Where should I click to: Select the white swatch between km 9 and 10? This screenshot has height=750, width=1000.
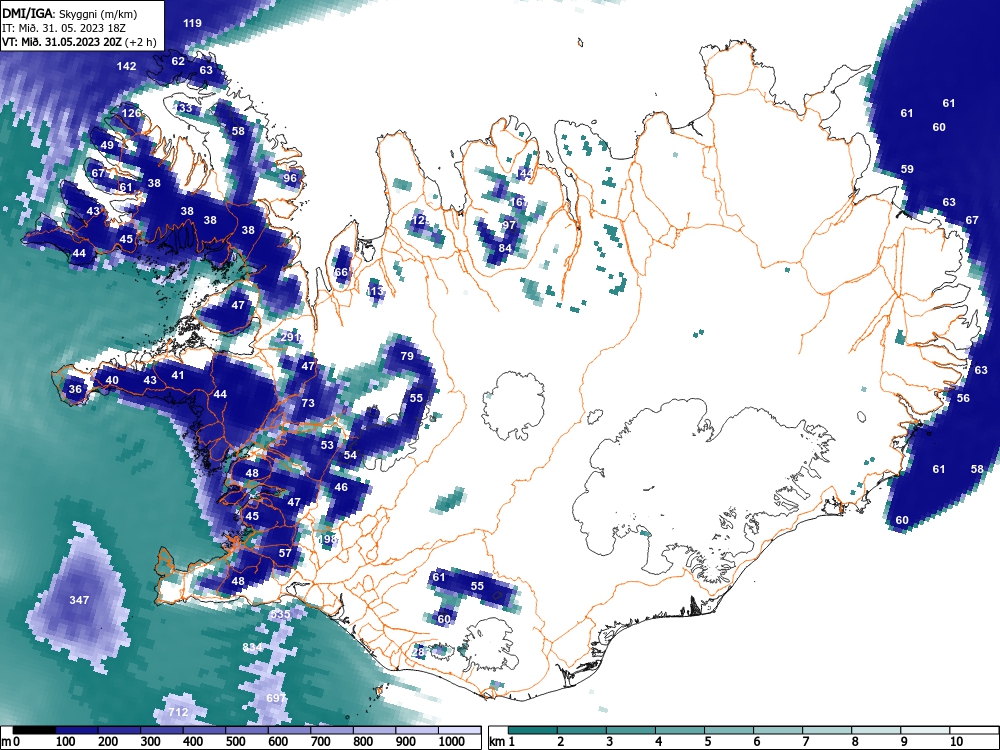tap(925, 730)
